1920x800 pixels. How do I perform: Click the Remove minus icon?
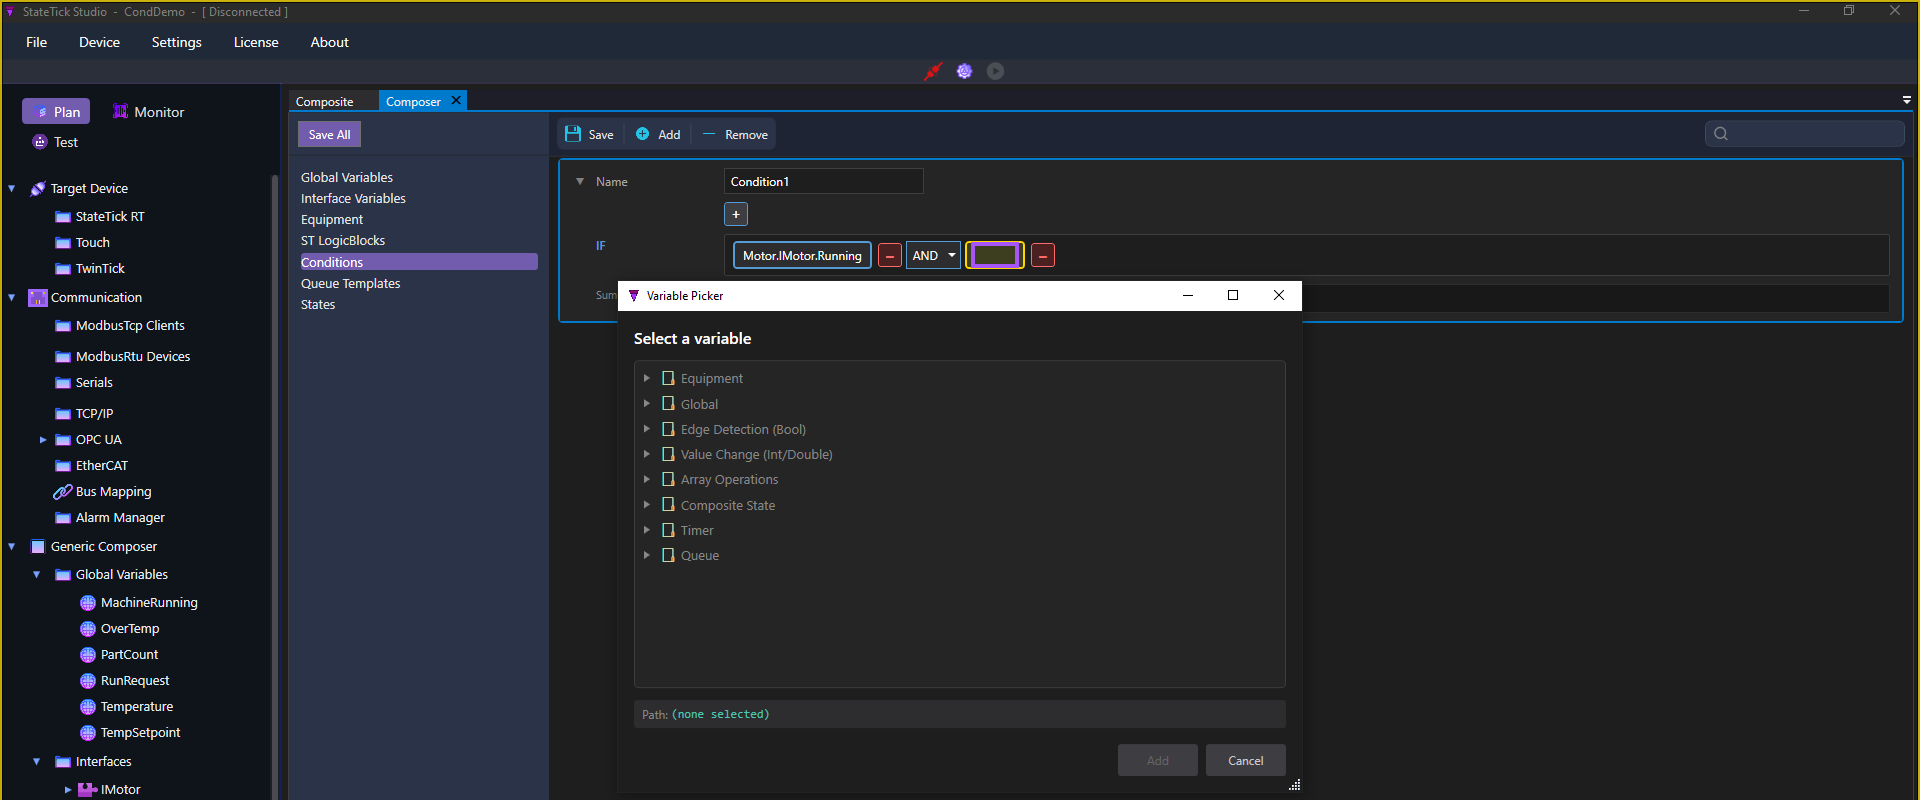pyautogui.click(x=709, y=134)
